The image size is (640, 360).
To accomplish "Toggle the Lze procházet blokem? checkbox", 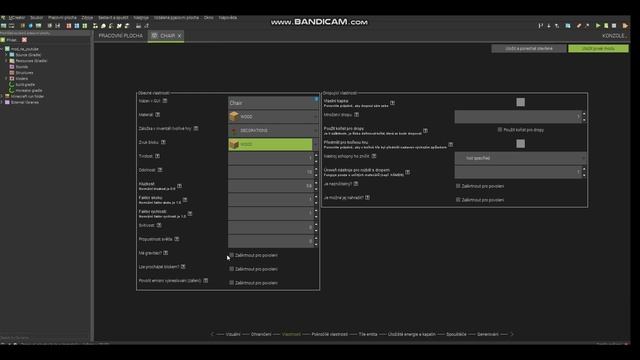I will (231, 269).
